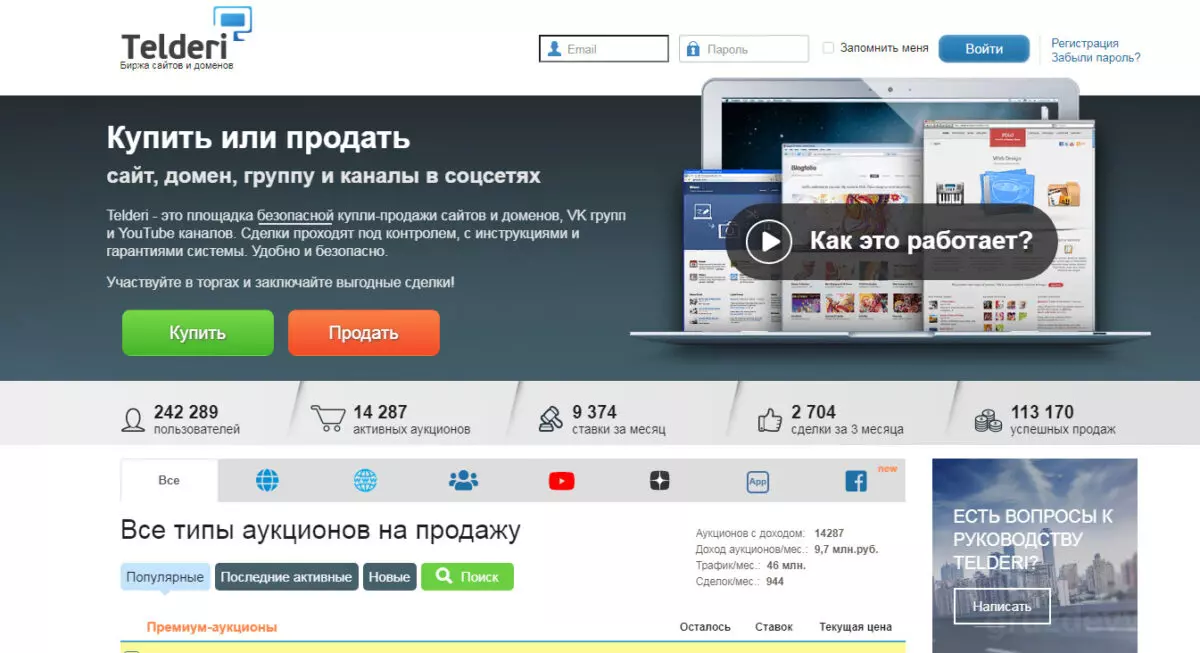Click the green Купить button
This screenshot has height=653, width=1200.
click(x=198, y=333)
